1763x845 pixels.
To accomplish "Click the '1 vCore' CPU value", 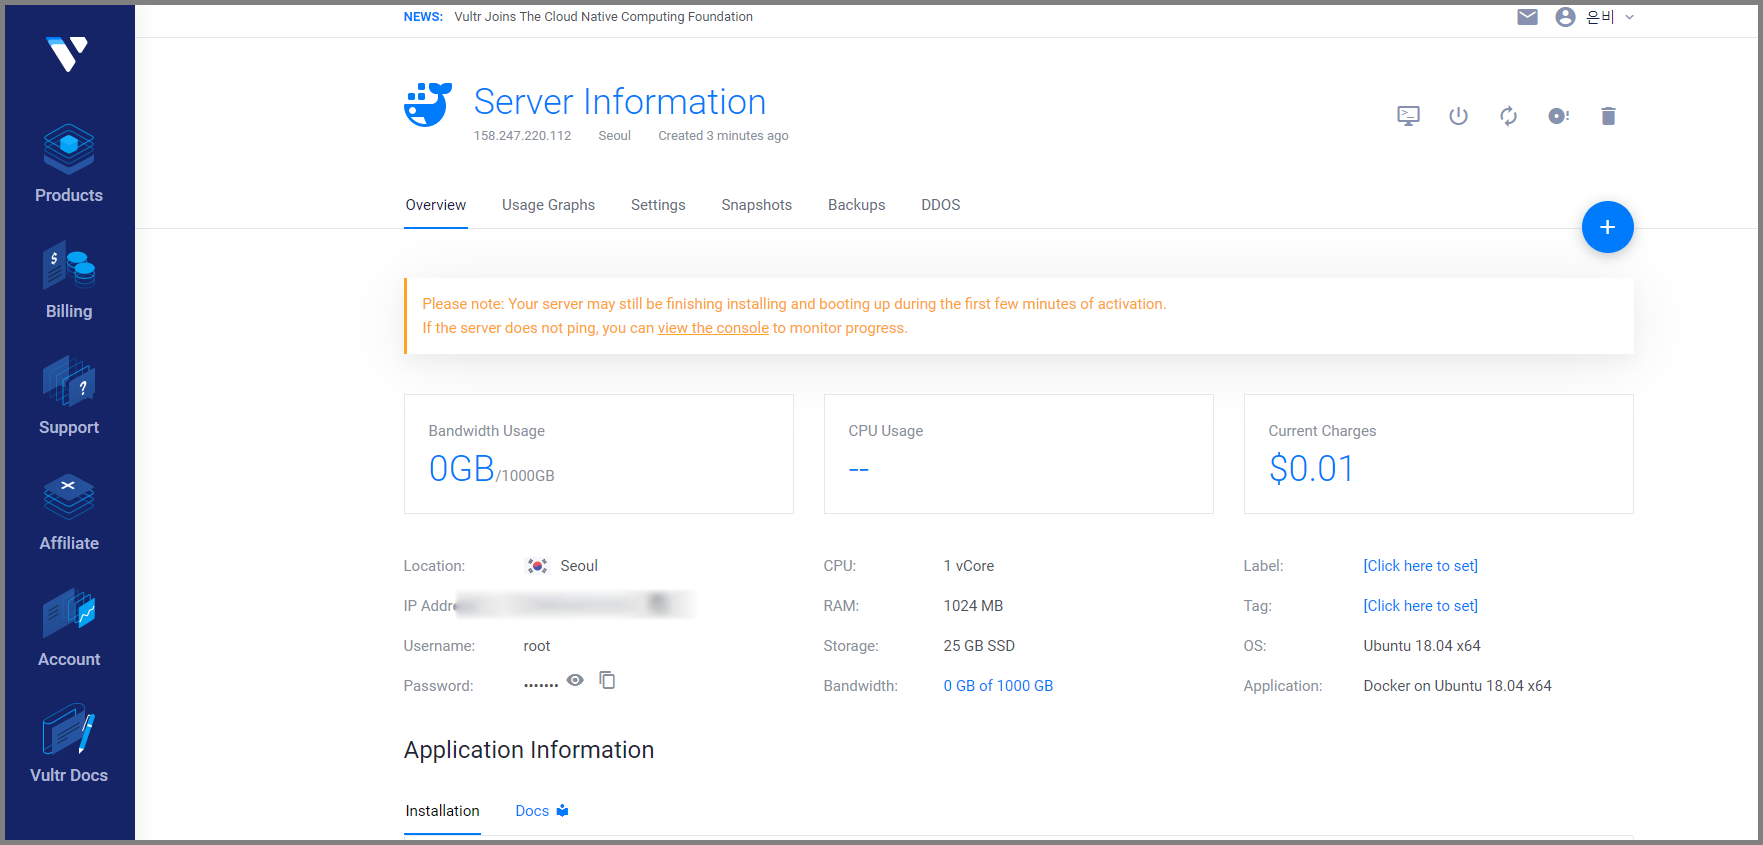I will click(x=969, y=566).
